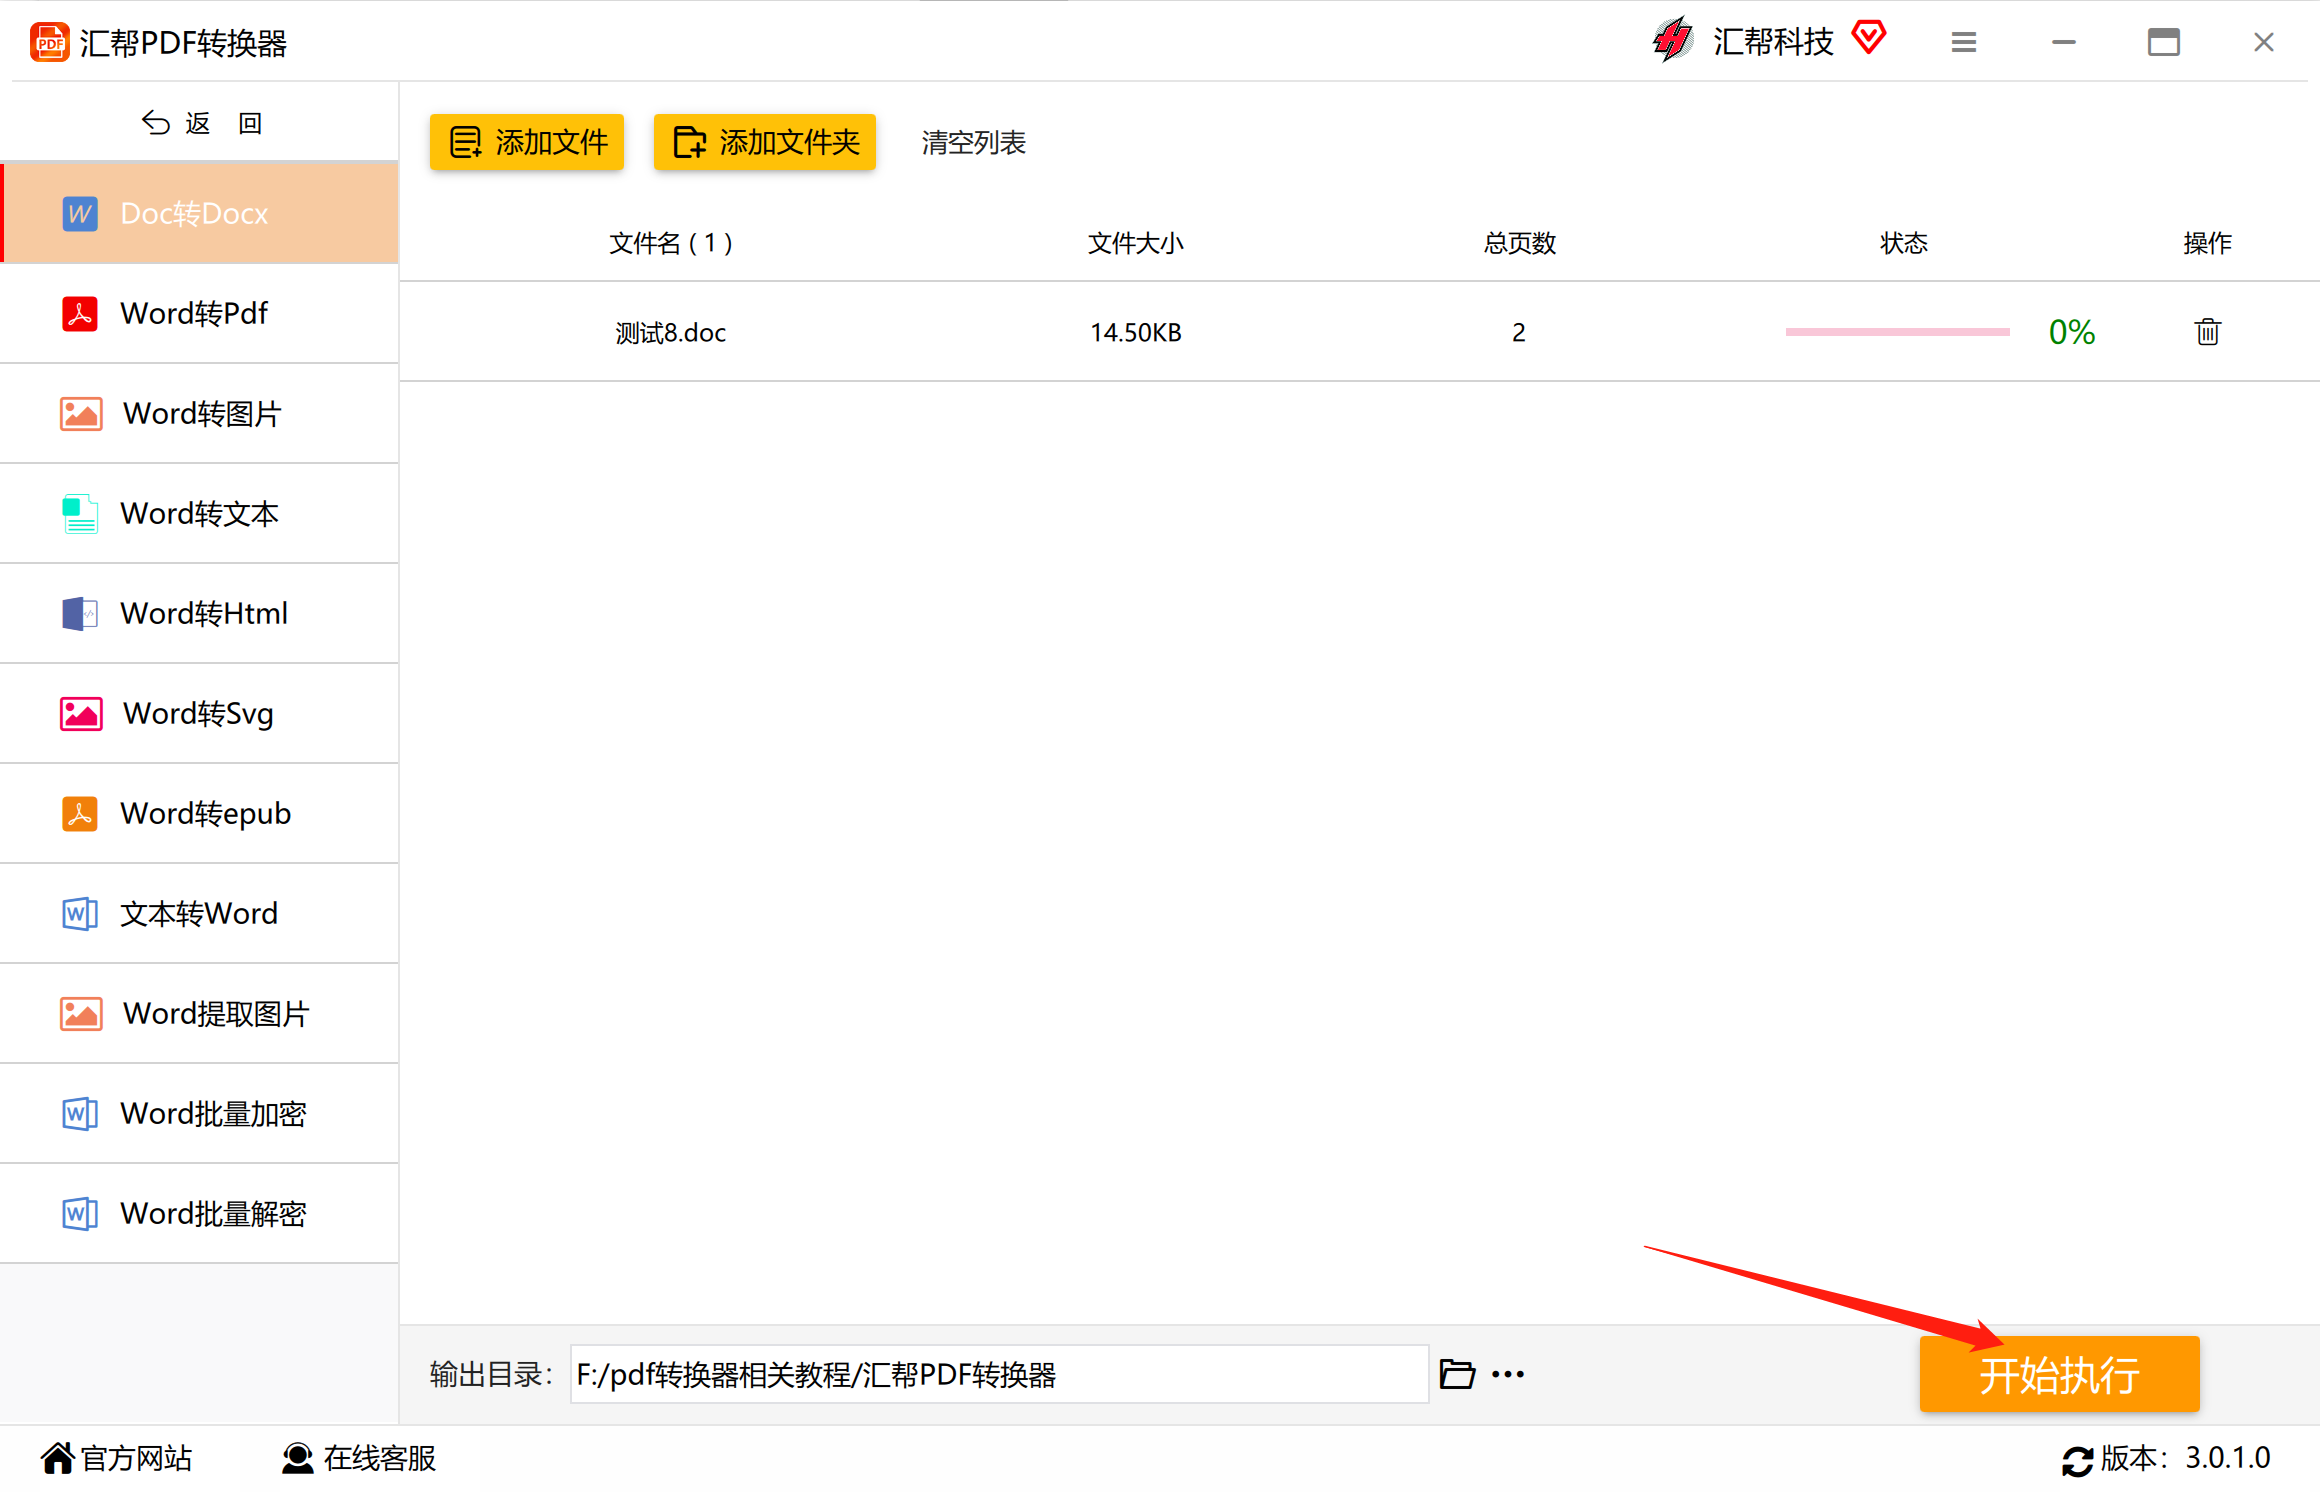
Task: Click the image icon beside Word转图片
Action: point(81,414)
